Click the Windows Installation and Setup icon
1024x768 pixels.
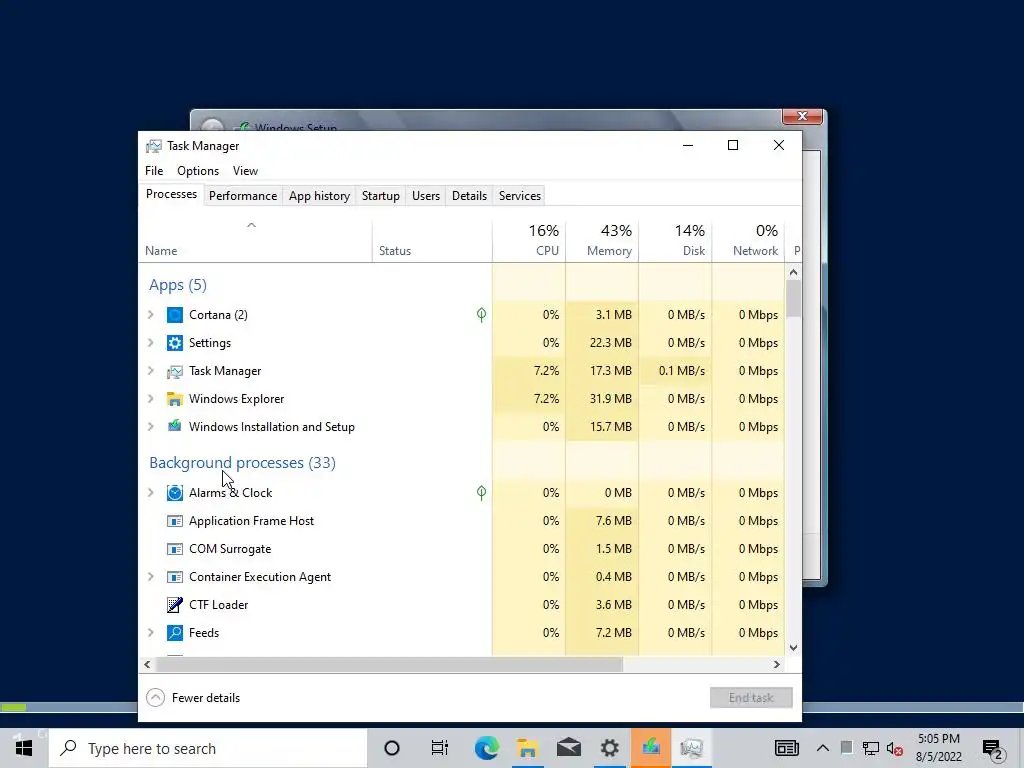[174, 426]
